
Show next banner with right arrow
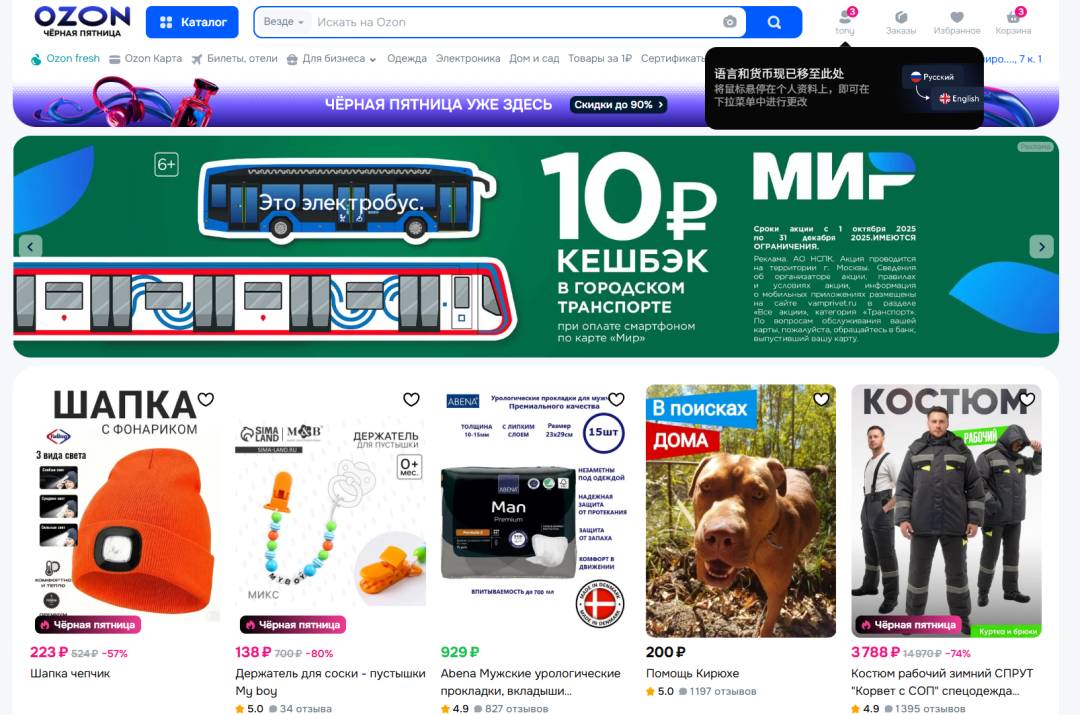pos(1041,246)
